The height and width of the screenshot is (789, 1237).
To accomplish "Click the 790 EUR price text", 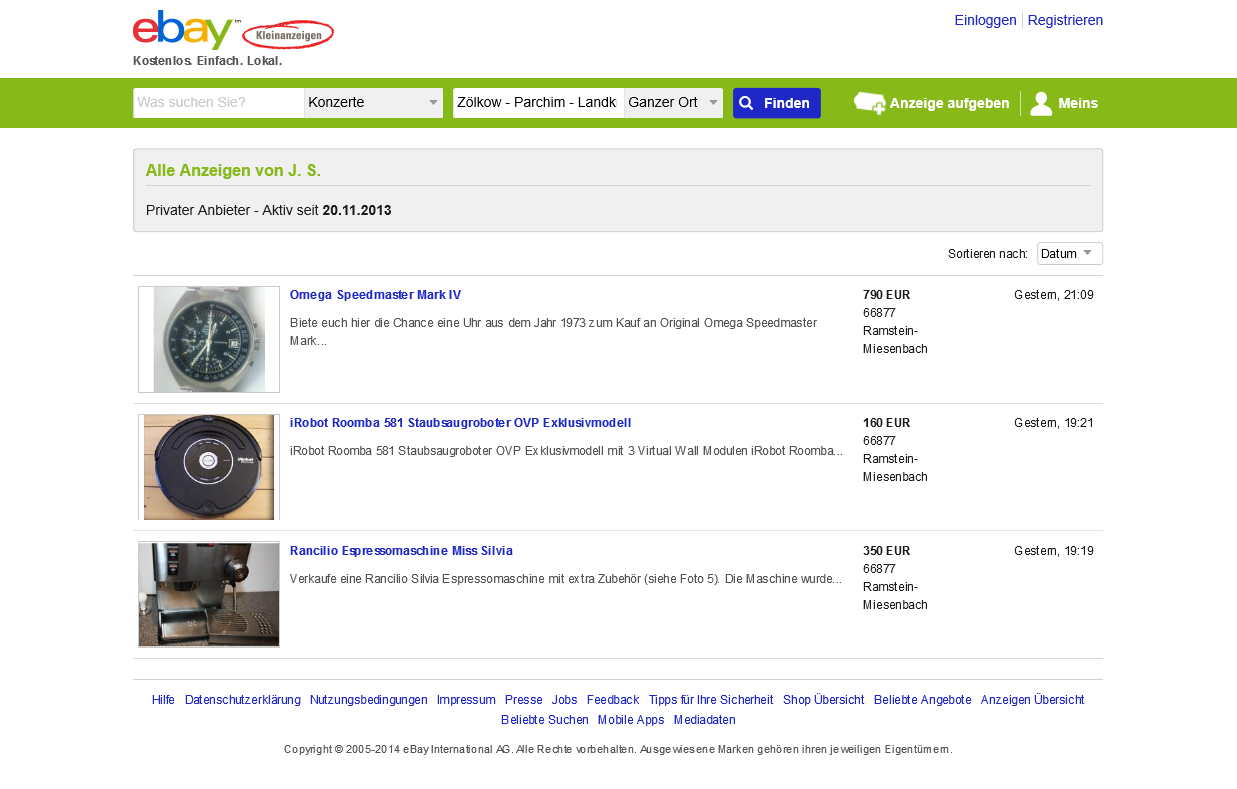I will click(x=887, y=295).
